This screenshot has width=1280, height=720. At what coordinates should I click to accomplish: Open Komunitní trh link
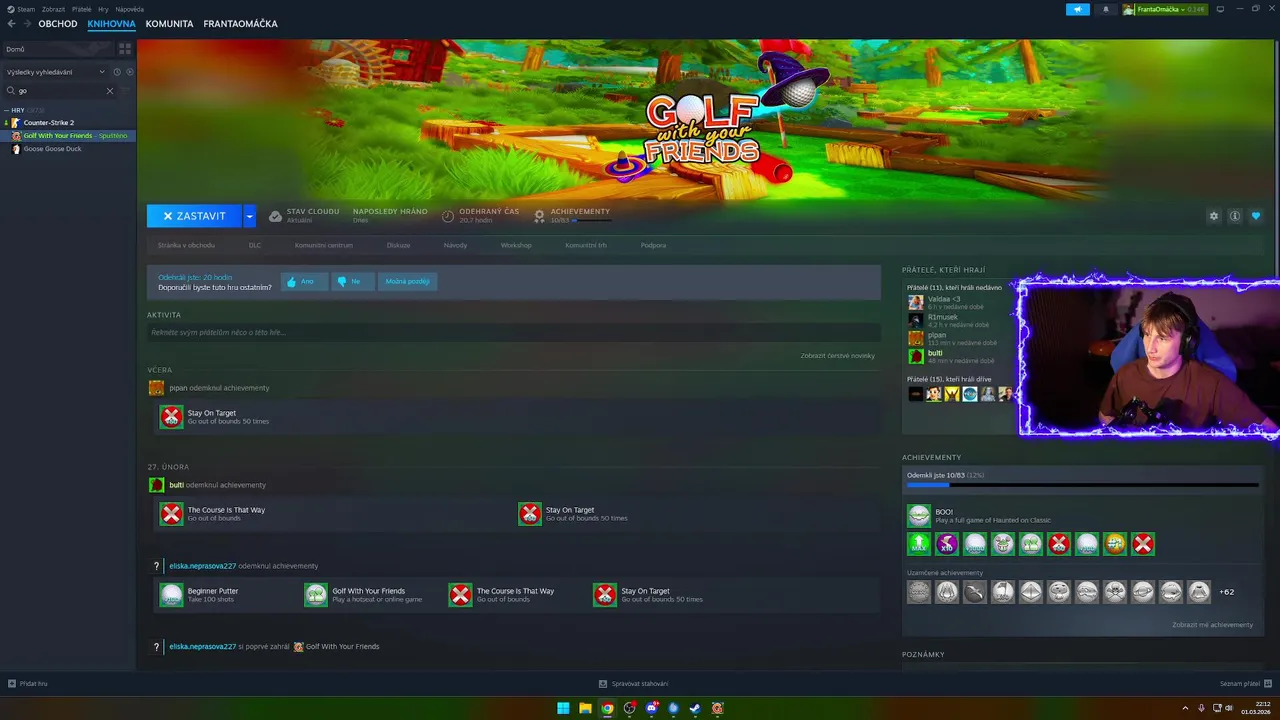(586, 245)
